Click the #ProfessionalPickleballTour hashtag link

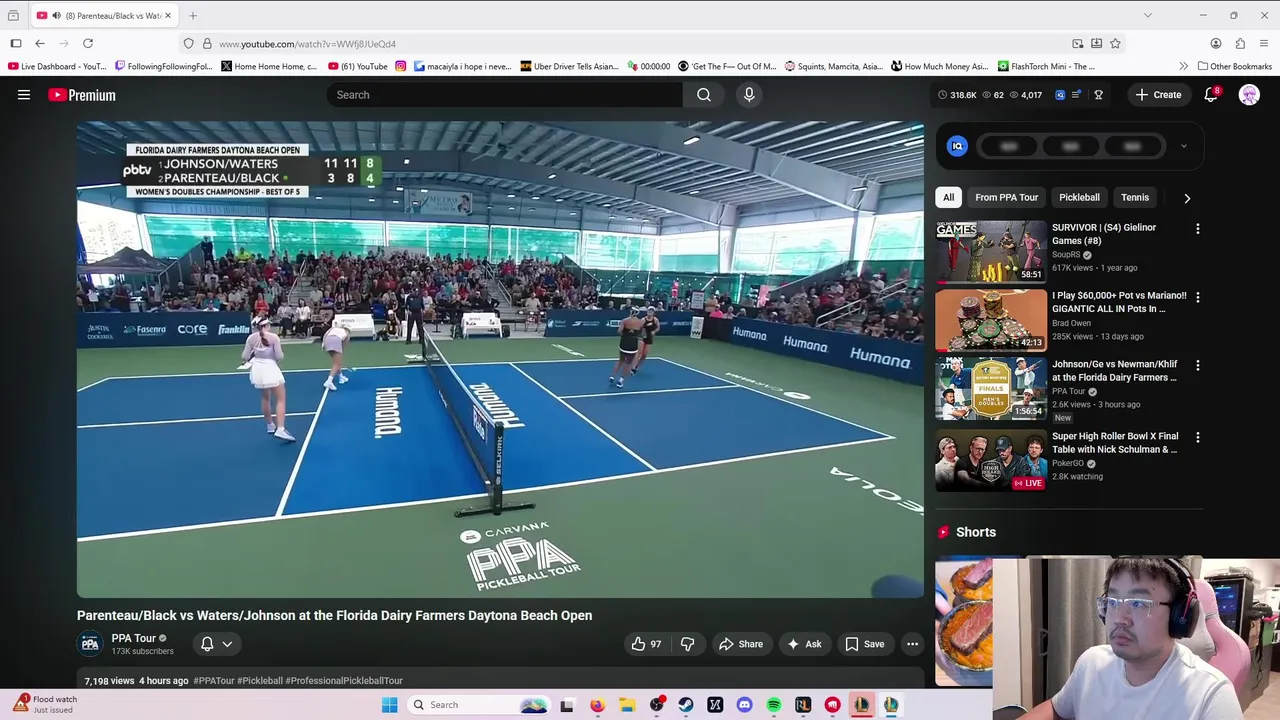(x=344, y=681)
